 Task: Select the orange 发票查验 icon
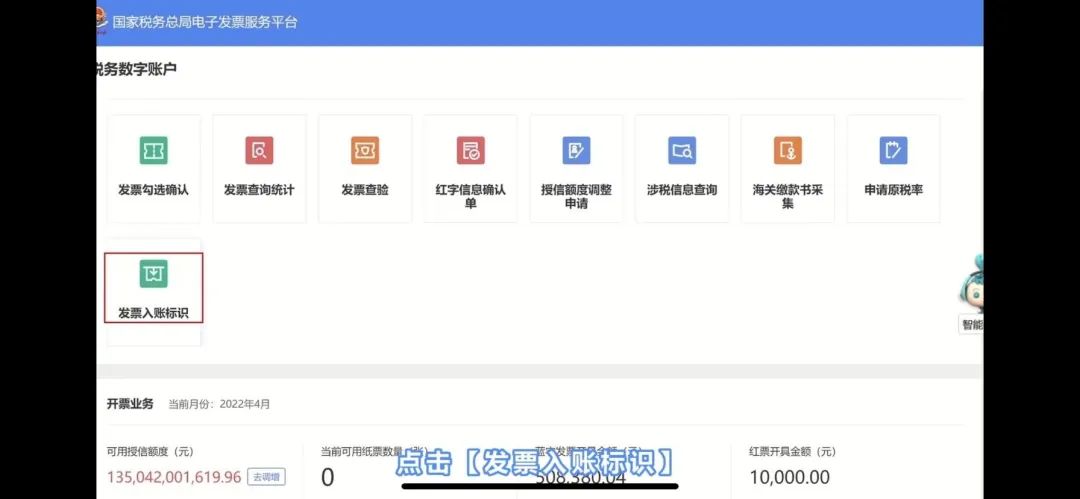pyautogui.click(x=365, y=151)
